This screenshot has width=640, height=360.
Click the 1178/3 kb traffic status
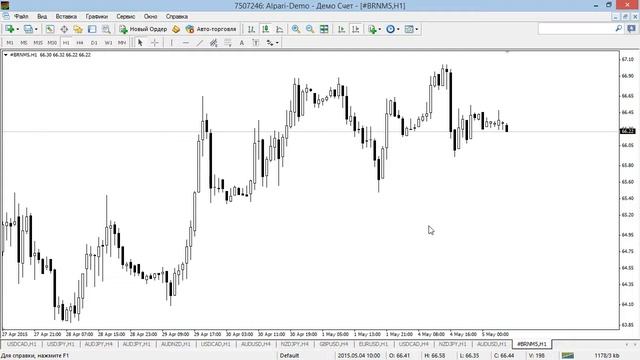(607, 356)
